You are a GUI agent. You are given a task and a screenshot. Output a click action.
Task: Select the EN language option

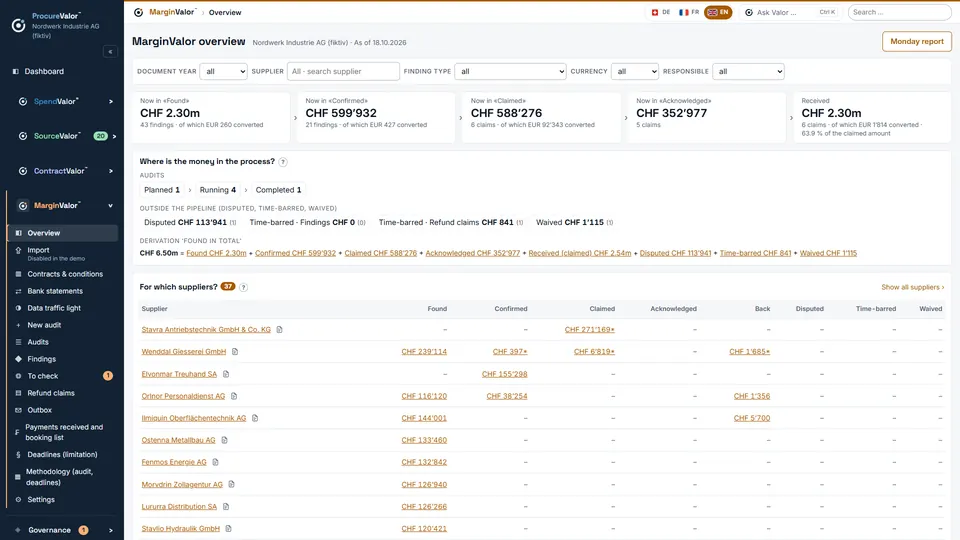tap(718, 12)
